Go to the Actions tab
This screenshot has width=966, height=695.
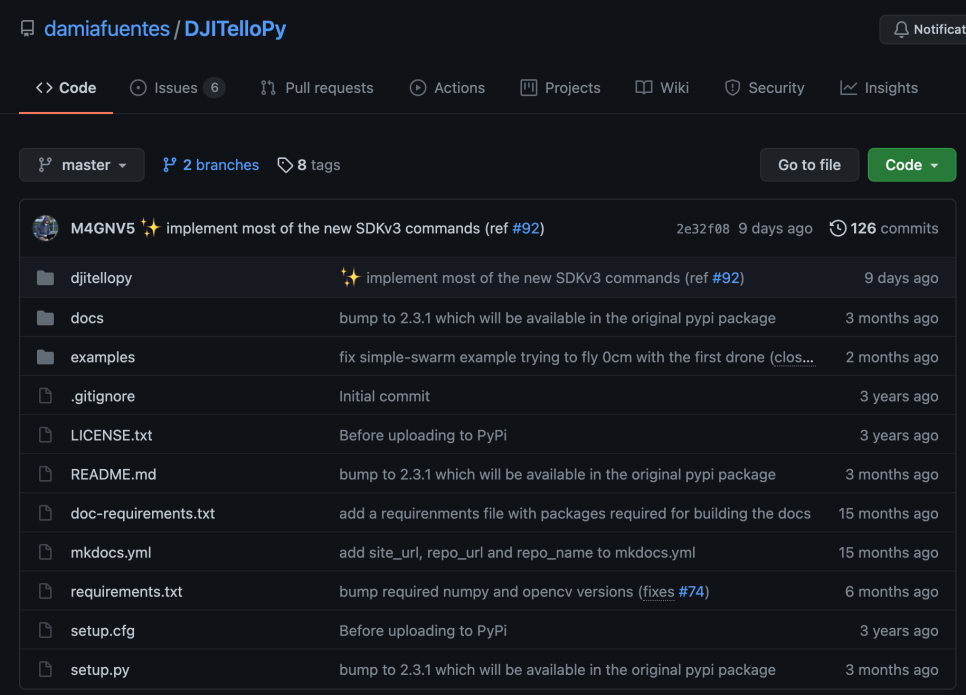[447, 88]
